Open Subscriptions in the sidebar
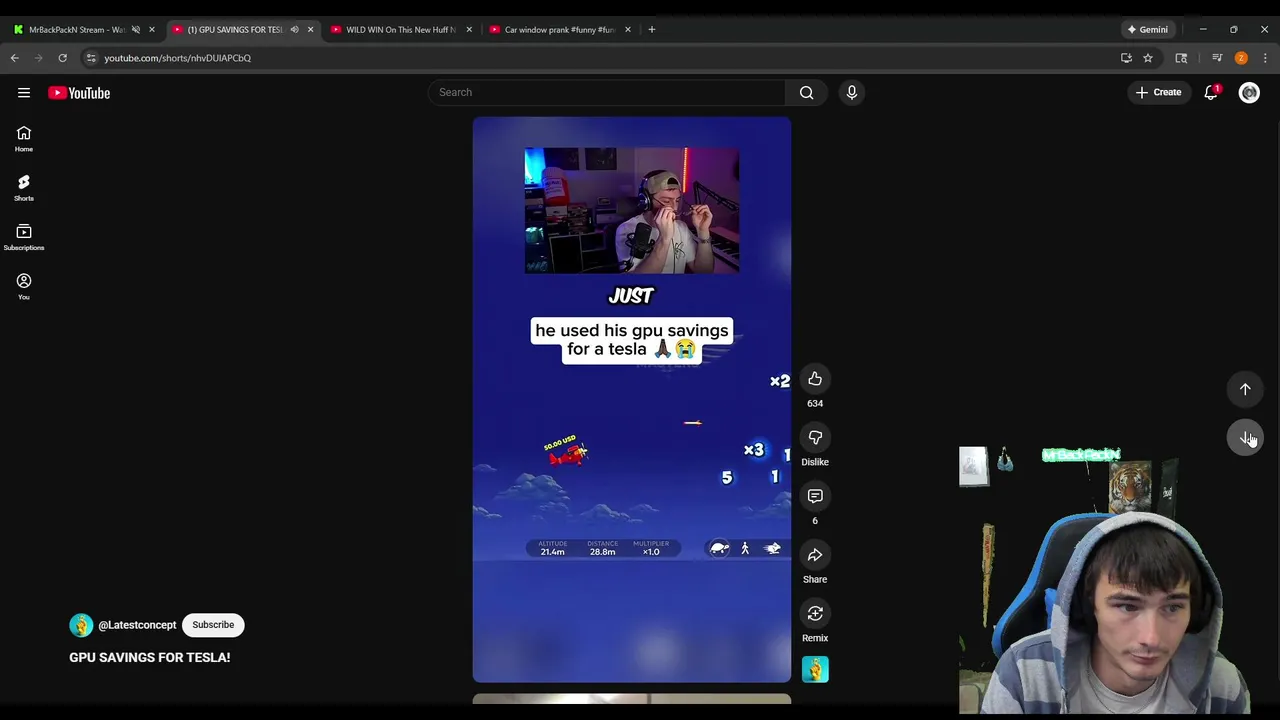This screenshot has width=1280, height=720. (x=24, y=238)
